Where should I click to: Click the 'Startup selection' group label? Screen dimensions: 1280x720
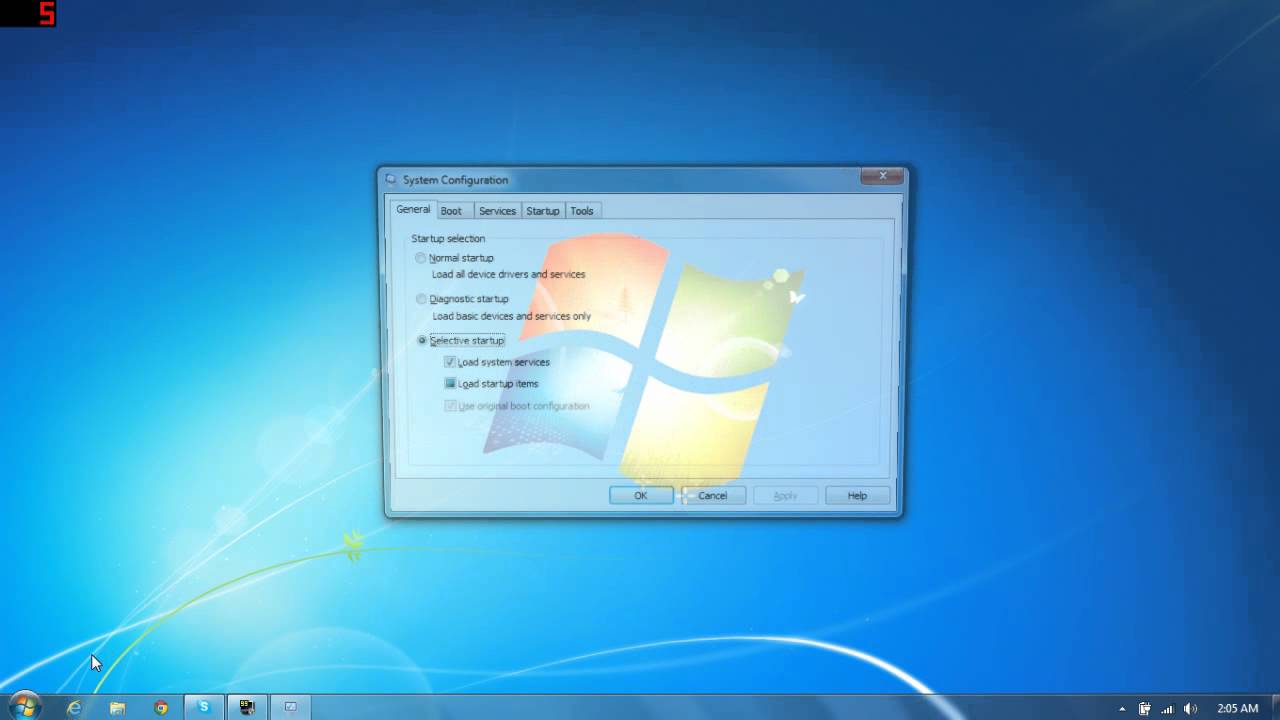(x=448, y=238)
